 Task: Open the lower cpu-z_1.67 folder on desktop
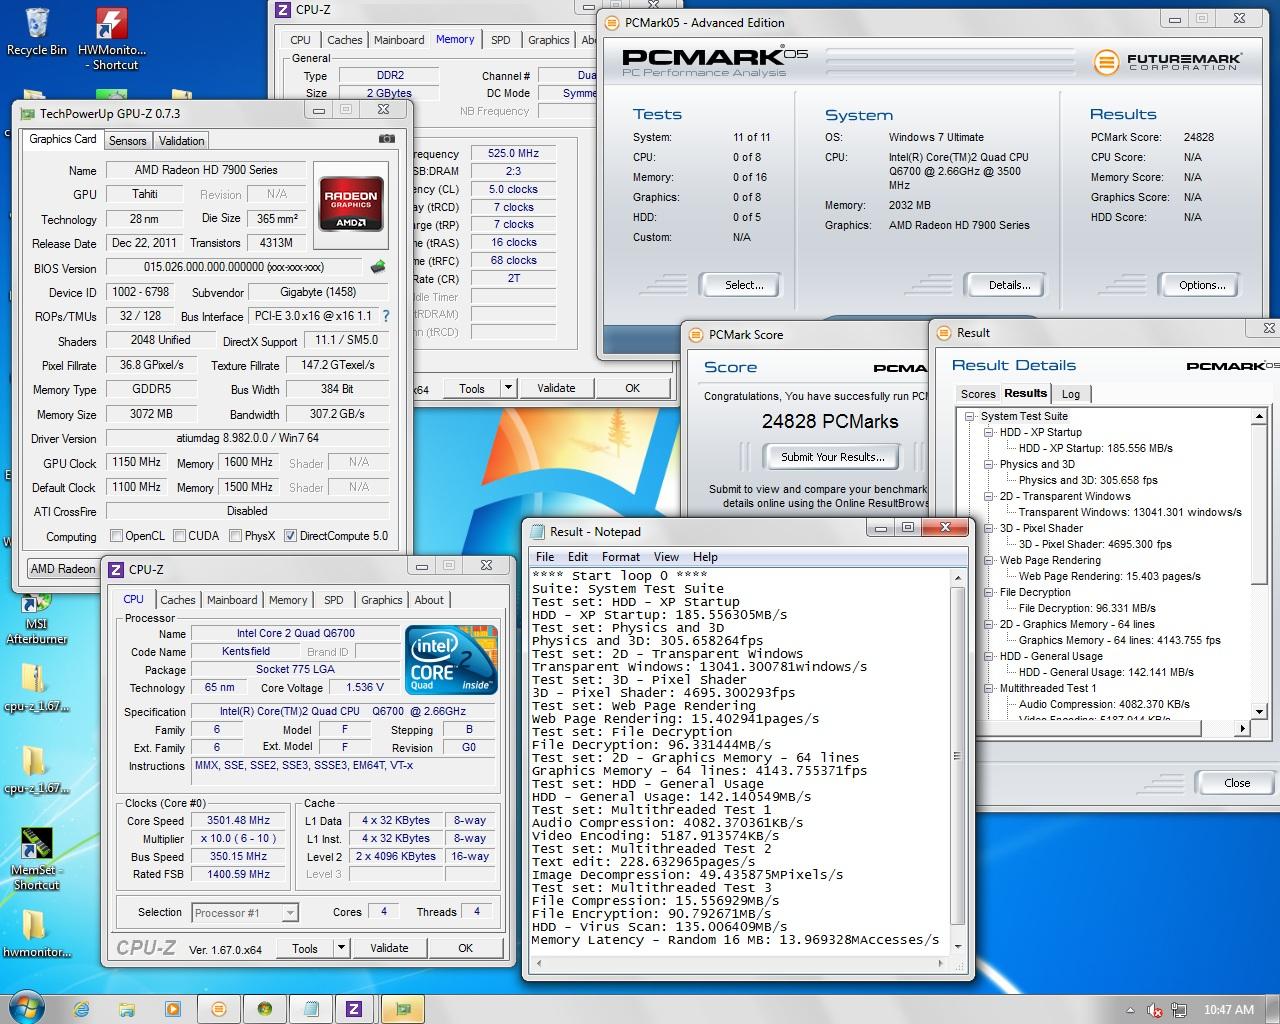pos(36,770)
